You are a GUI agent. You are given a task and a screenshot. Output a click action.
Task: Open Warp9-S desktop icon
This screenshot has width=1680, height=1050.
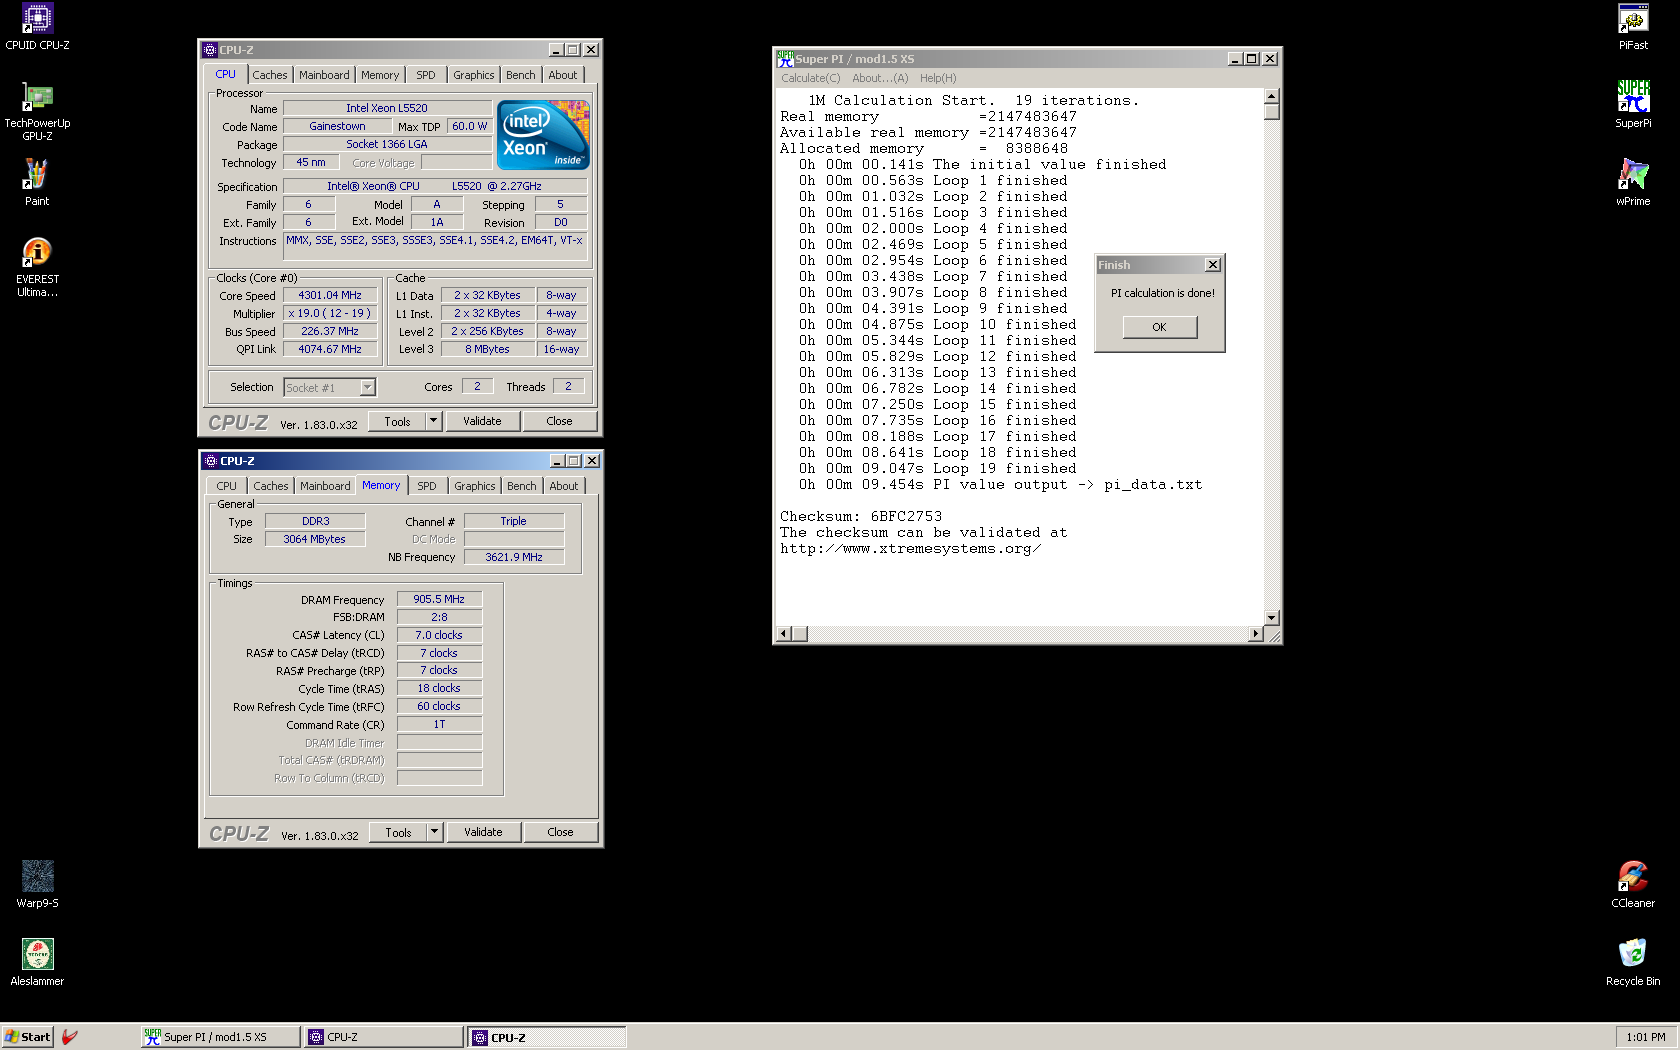[37, 884]
